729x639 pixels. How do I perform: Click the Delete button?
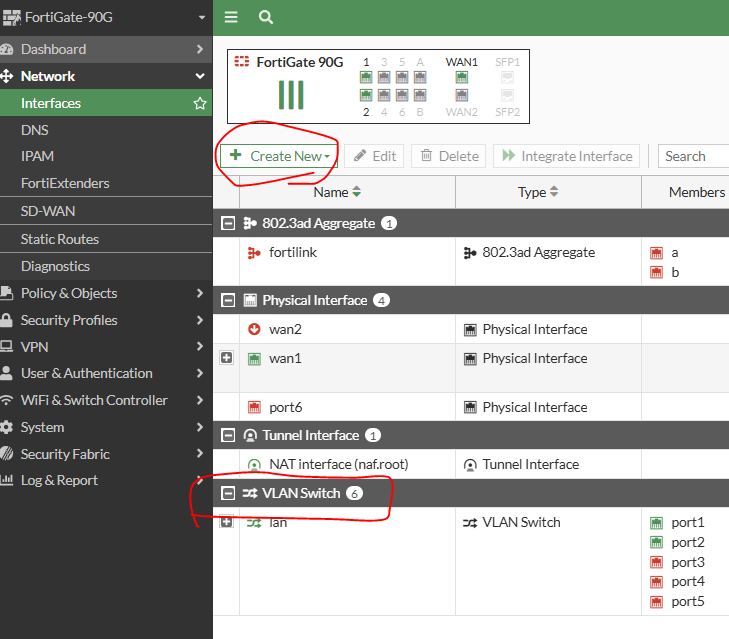[x=449, y=156]
